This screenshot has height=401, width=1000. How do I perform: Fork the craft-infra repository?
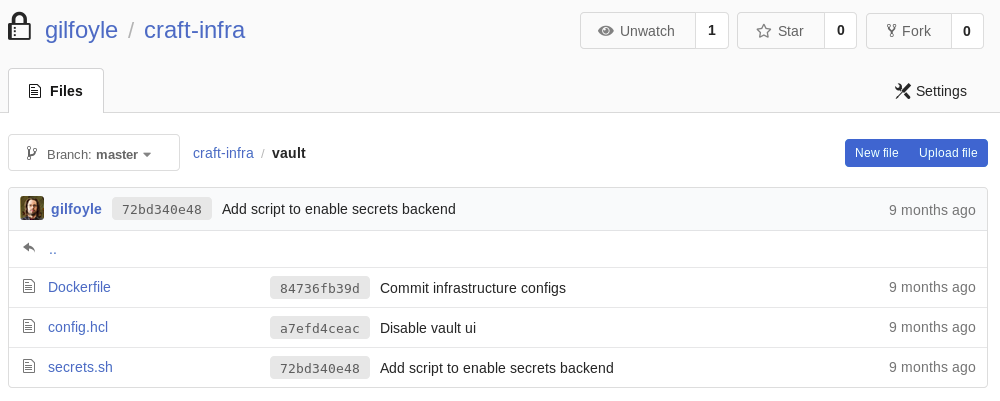pyautogui.click(x=909, y=31)
